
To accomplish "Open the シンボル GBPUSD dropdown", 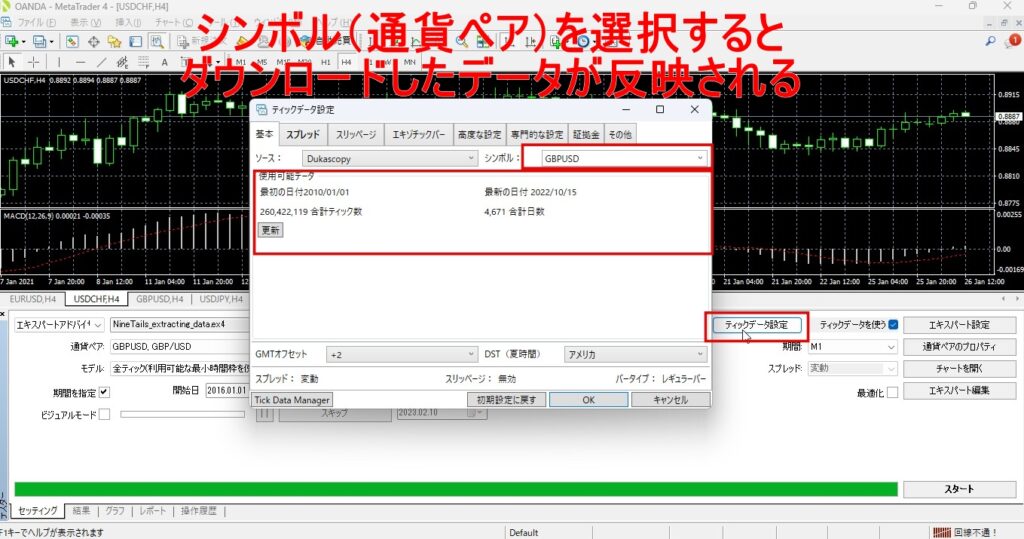I will (624, 158).
